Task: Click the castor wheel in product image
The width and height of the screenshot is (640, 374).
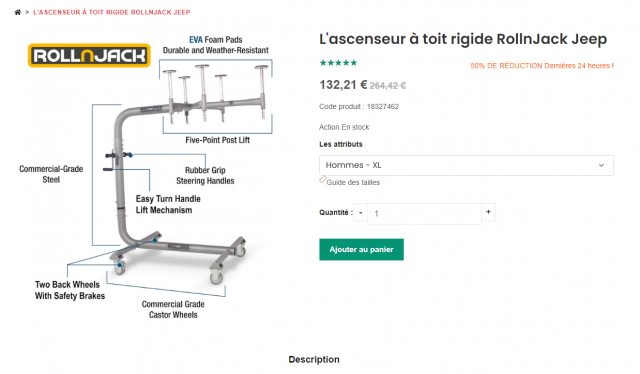Action: (216, 276)
